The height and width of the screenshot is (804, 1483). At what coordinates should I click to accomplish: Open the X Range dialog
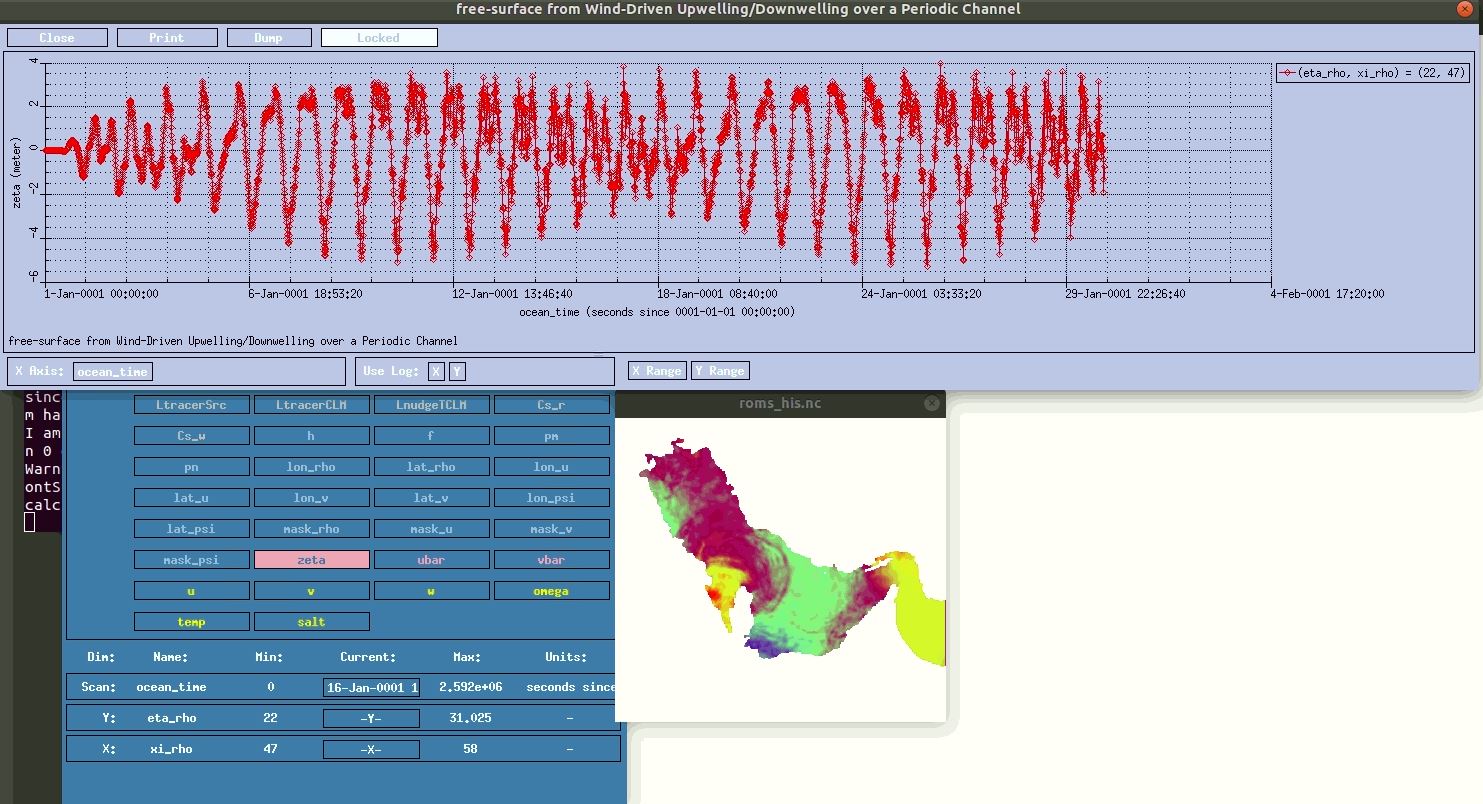[x=656, y=371]
